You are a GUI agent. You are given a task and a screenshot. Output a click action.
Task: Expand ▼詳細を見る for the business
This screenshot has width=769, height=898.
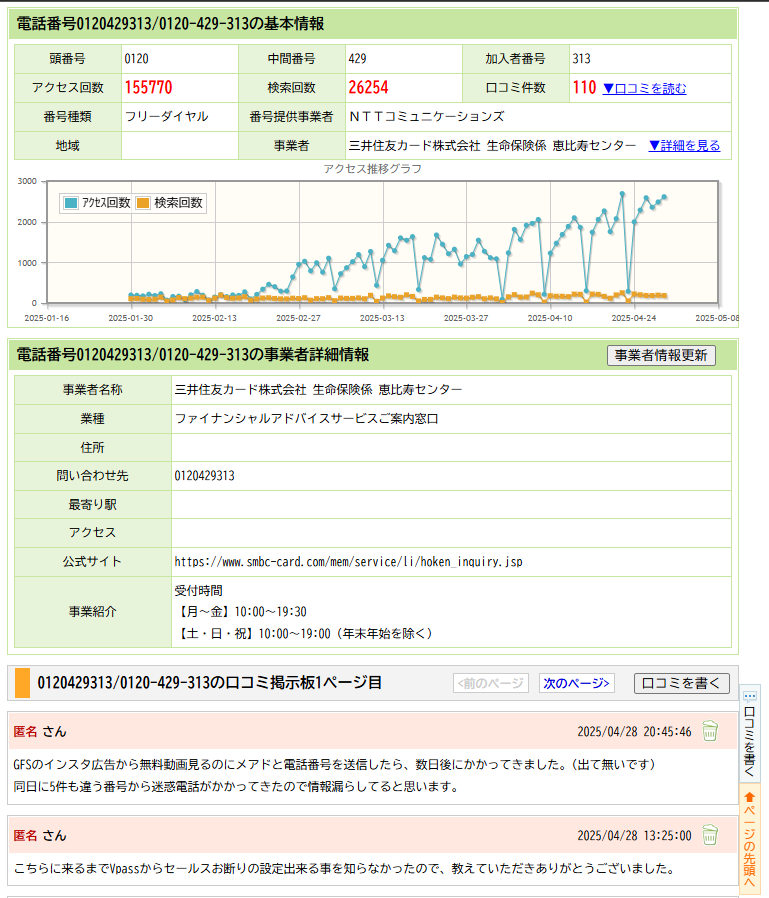pos(683,145)
